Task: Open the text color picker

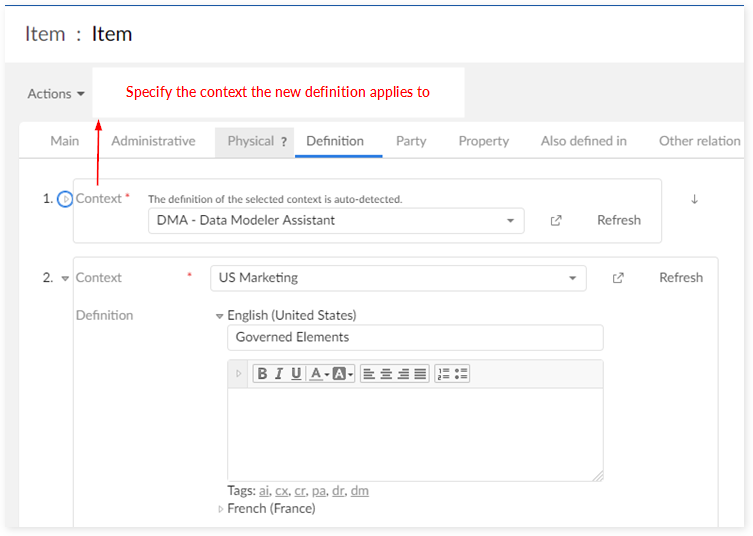Action: (318, 374)
